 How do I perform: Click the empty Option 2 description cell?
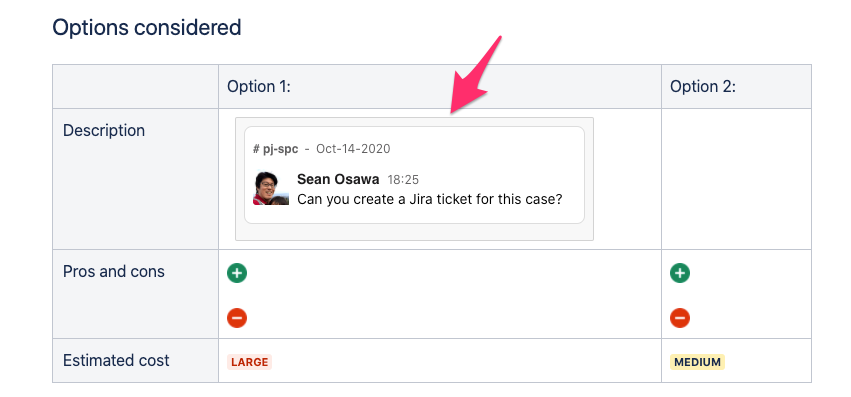(736, 179)
